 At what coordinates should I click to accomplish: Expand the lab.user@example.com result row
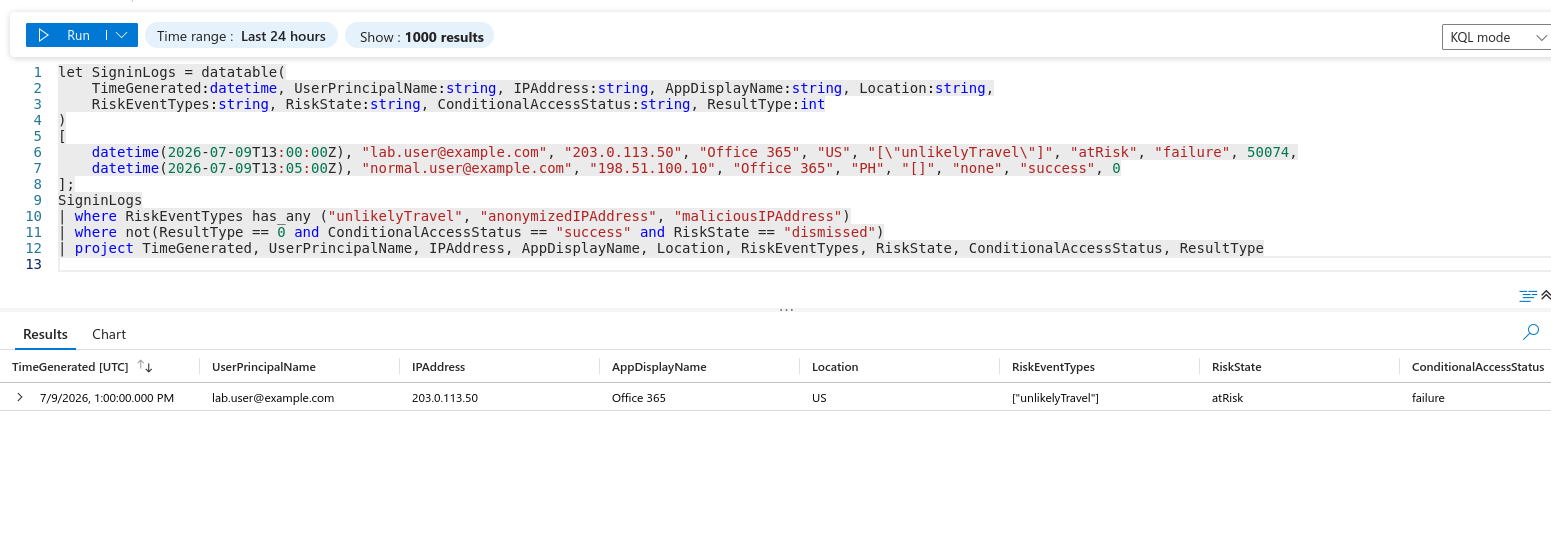click(19, 397)
